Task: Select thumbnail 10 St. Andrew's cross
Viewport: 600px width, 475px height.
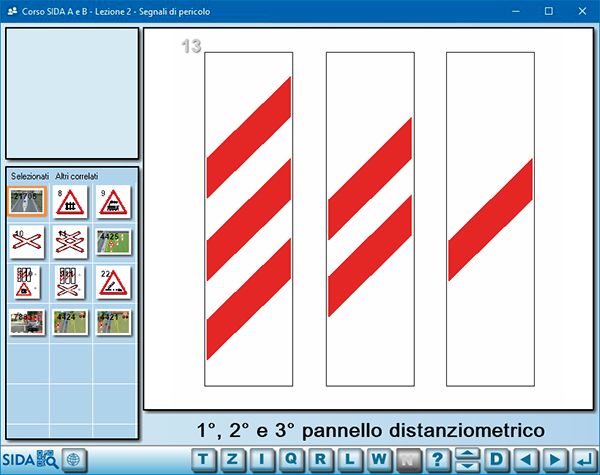Action: coord(27,242)
